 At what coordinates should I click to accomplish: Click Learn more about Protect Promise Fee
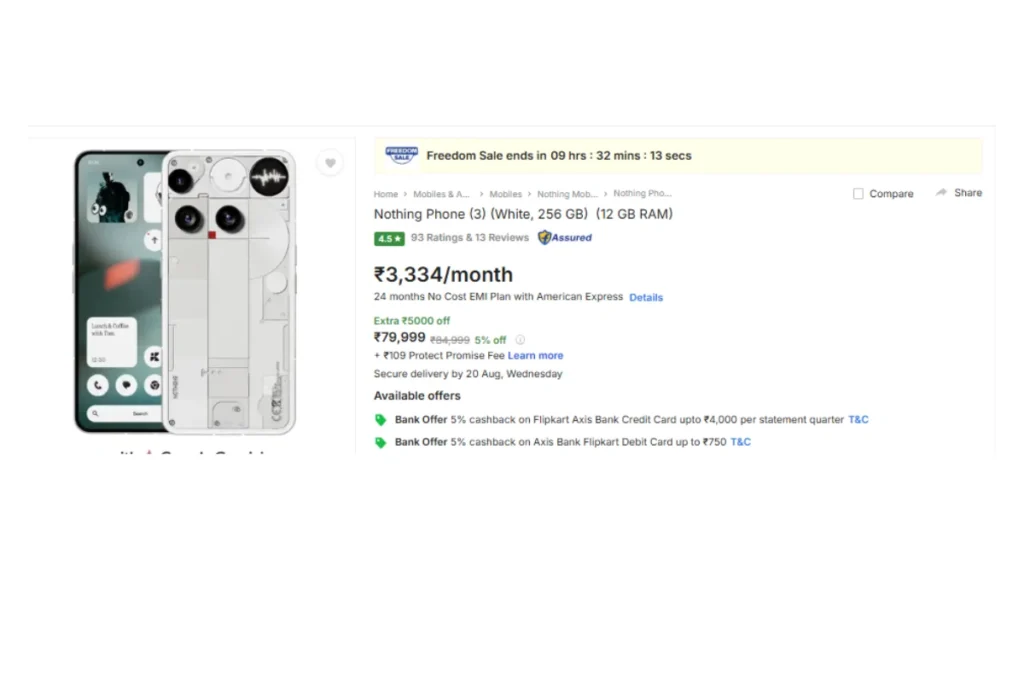tap(535, 356)
